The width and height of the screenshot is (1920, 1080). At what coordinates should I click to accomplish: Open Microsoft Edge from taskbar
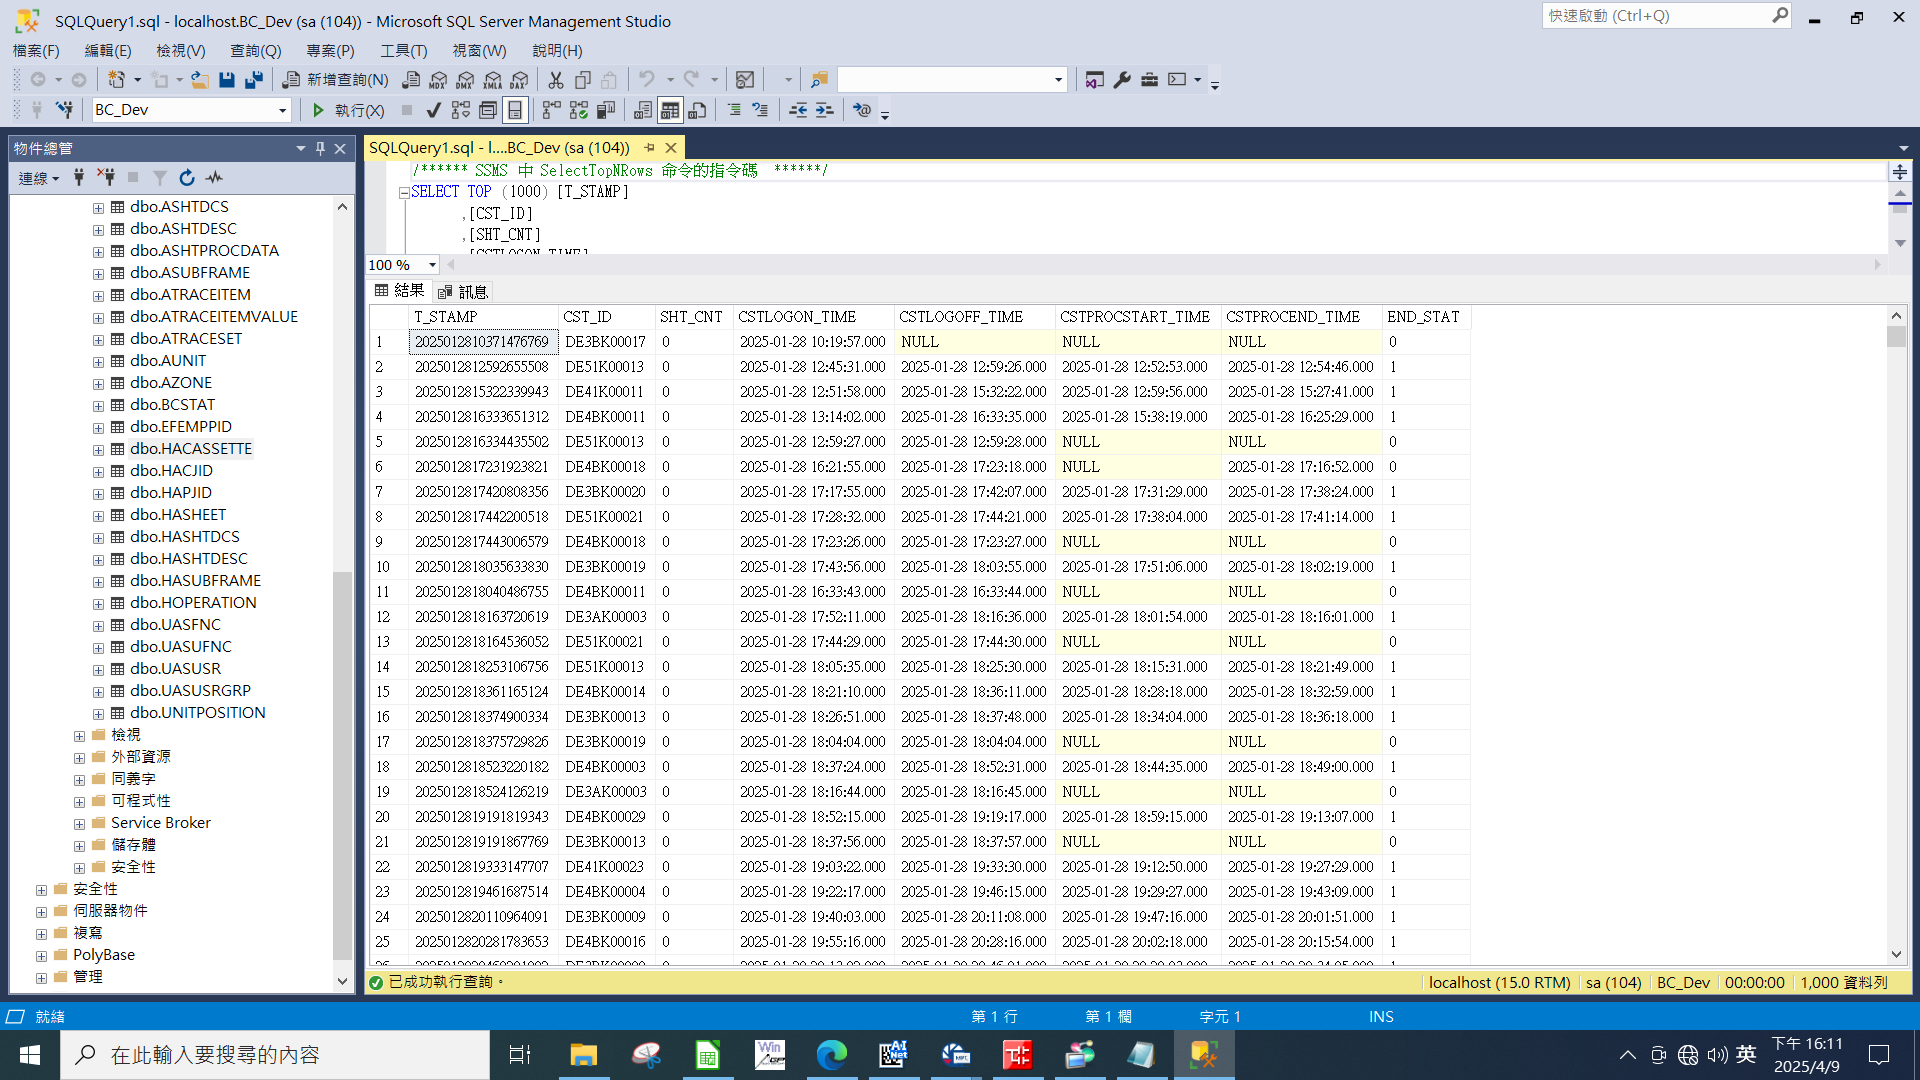pyautogui.click(x=831, y=1055)
